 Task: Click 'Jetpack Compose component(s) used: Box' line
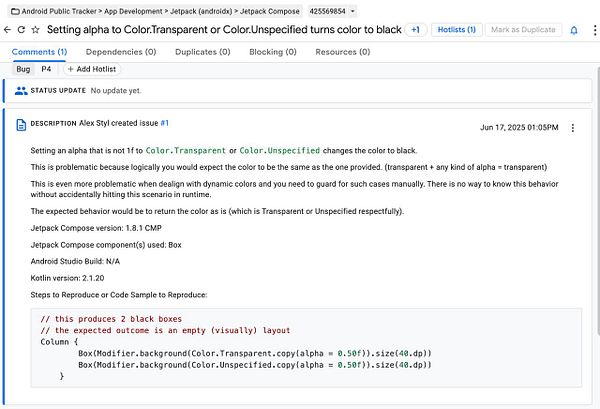[x=106, y=245]
